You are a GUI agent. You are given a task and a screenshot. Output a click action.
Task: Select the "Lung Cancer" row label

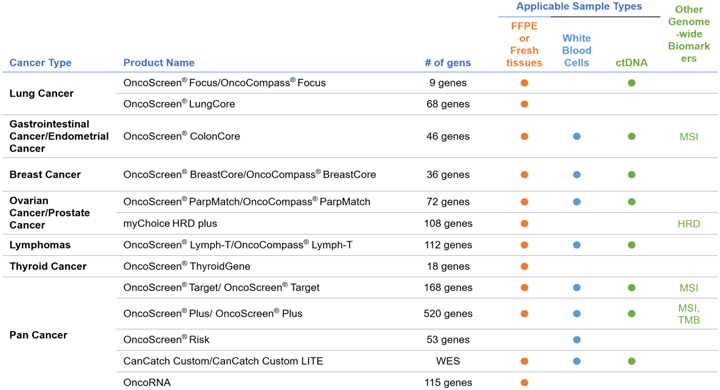click(41, 93)
